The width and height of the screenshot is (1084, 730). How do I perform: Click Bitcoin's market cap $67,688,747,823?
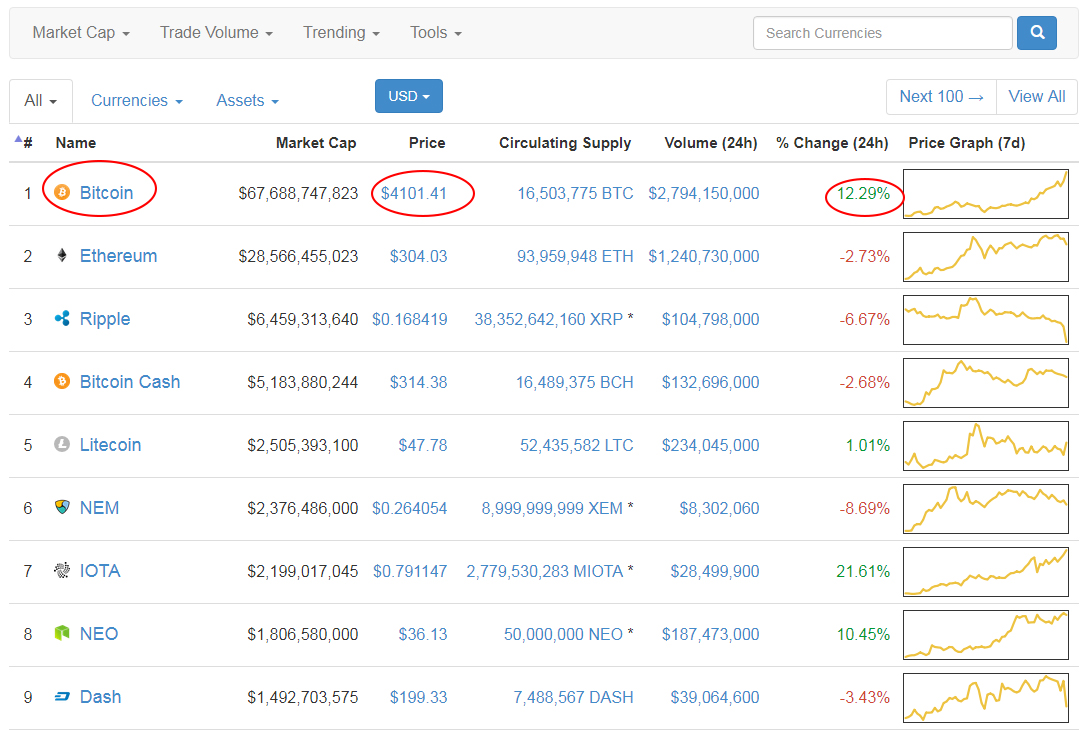coord(298,194)
